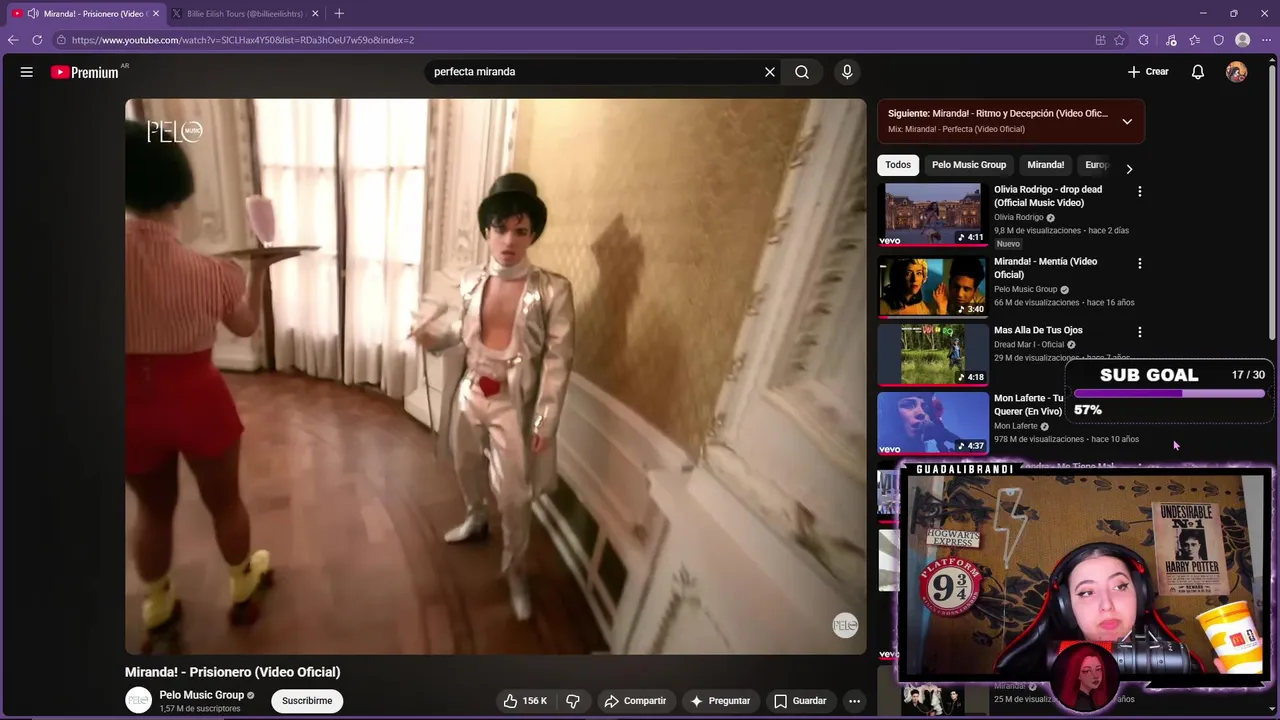
Task: Play the Miranda! Mentía thumbnail
Action: click(x=932, y=286)
